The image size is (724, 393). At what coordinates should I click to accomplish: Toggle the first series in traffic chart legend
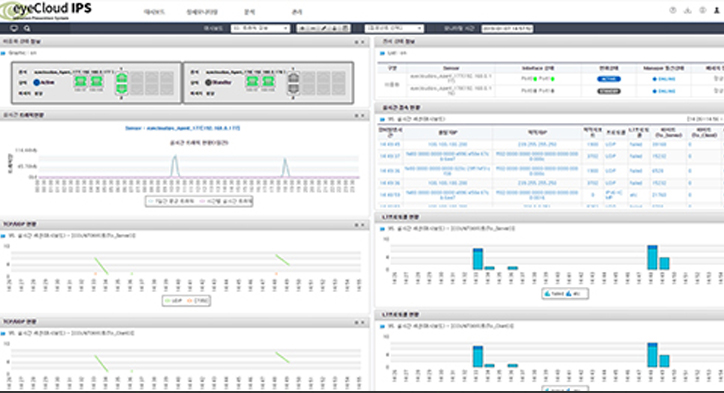[x=171, y=201]
